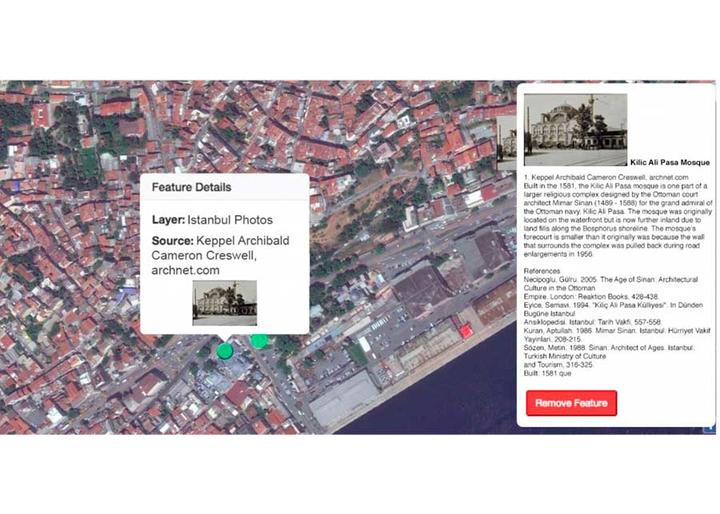Click the Kilic Ali Pasa Mosque title
Image resolution: width=720 pixels, height=514 pixels.
pyautogui.click(x=669, y=162)
